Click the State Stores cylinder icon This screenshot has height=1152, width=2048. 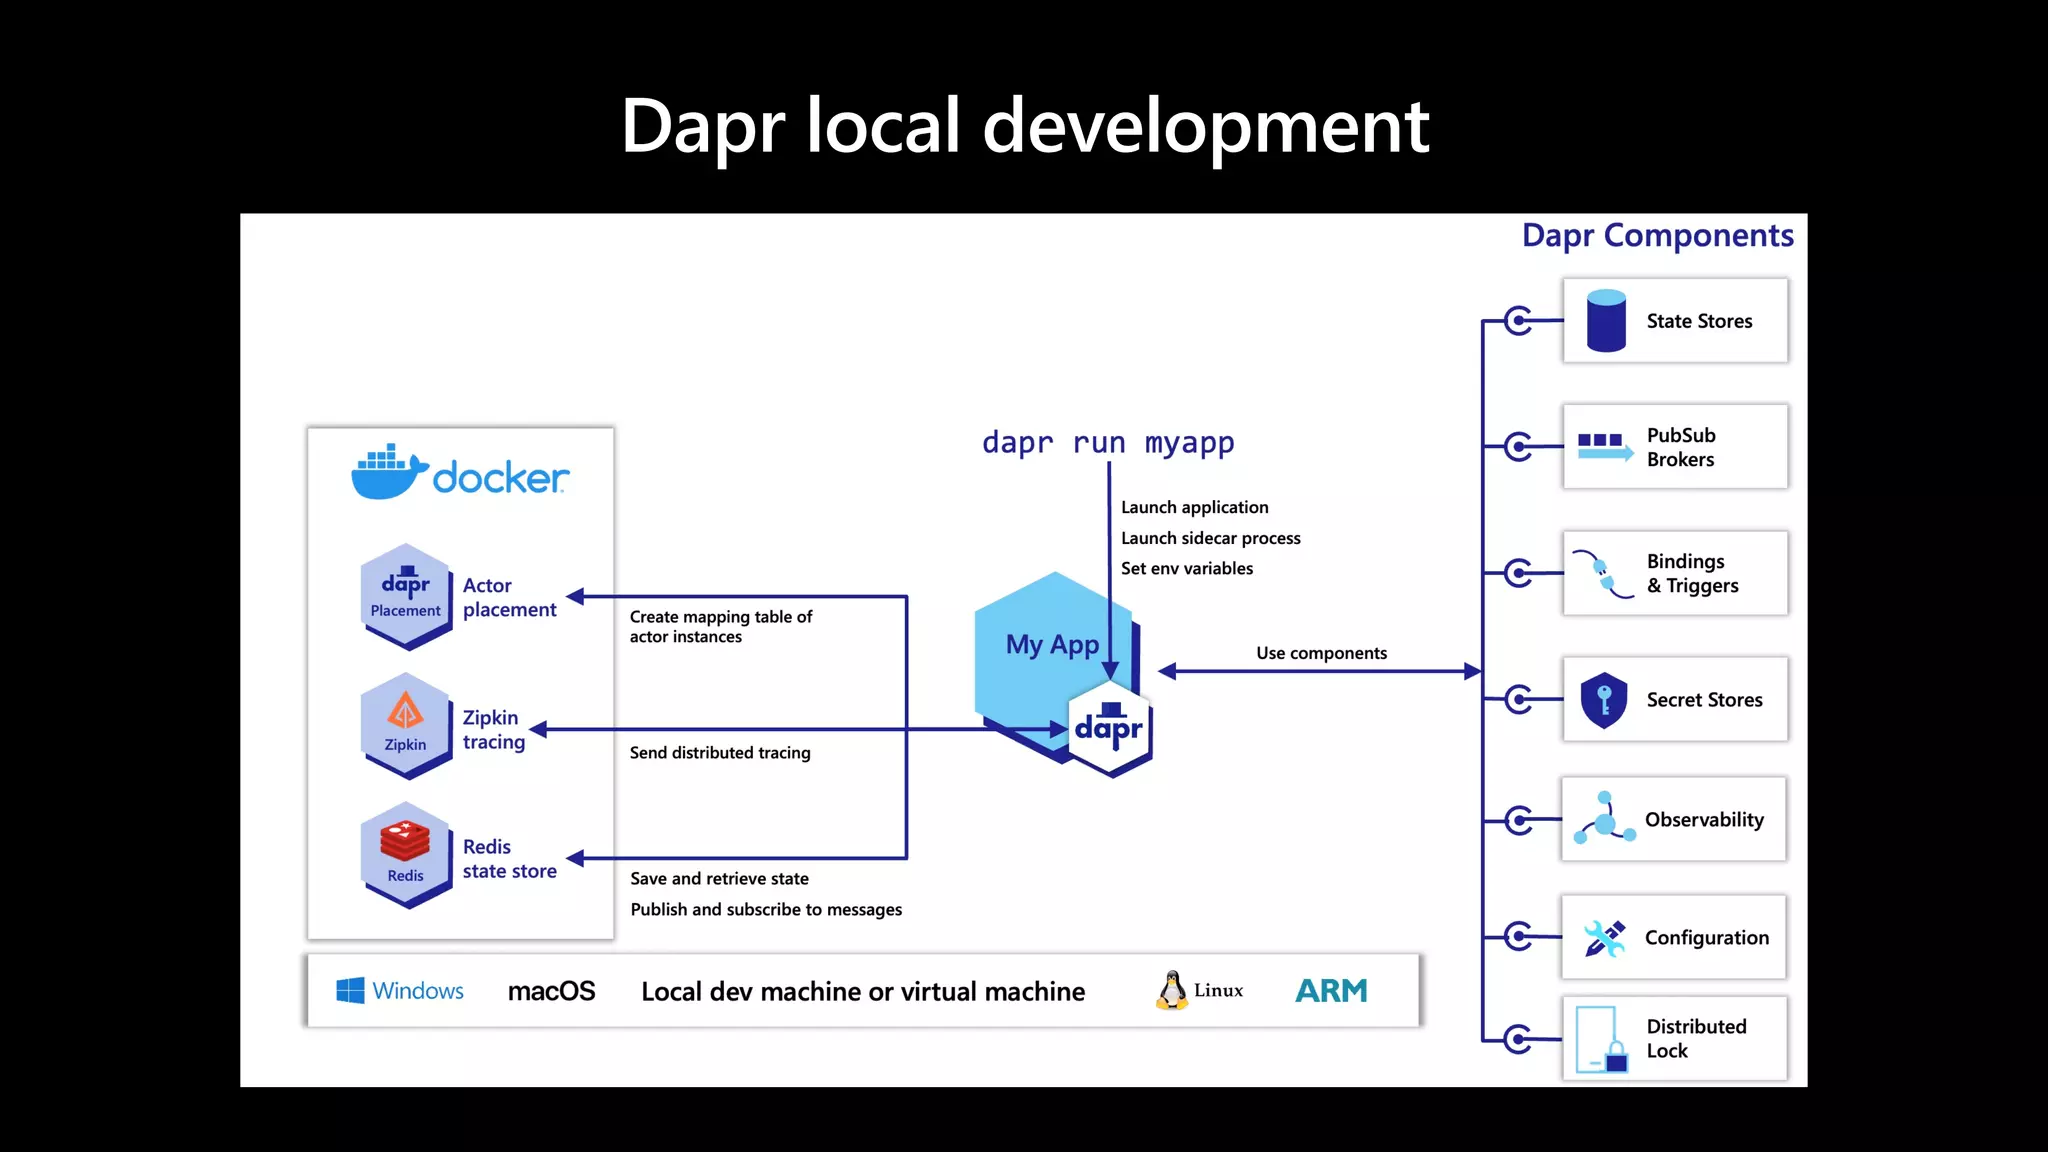pos(1606,321)
